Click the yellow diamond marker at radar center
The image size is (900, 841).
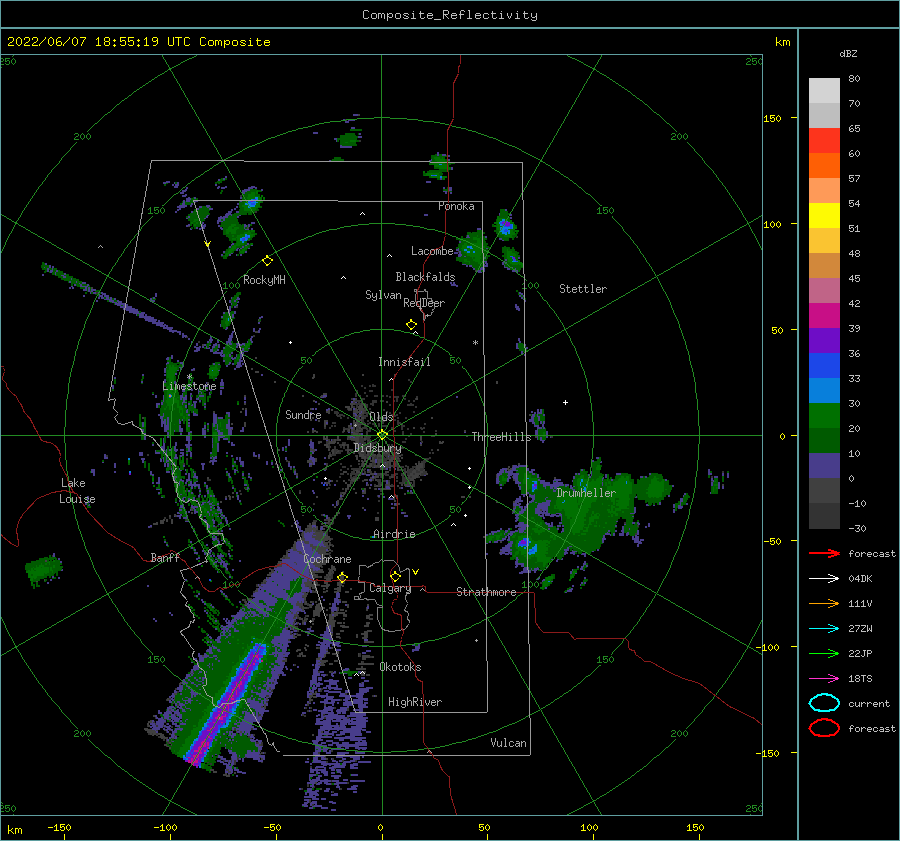coord(382,435)
